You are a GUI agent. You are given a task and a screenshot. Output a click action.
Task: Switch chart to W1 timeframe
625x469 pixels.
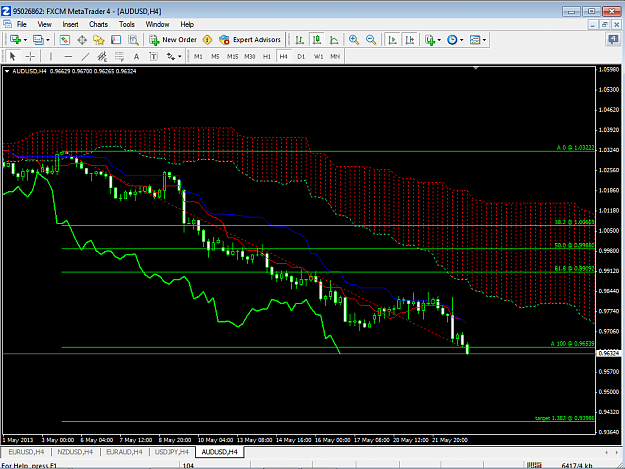click(318, 56)
